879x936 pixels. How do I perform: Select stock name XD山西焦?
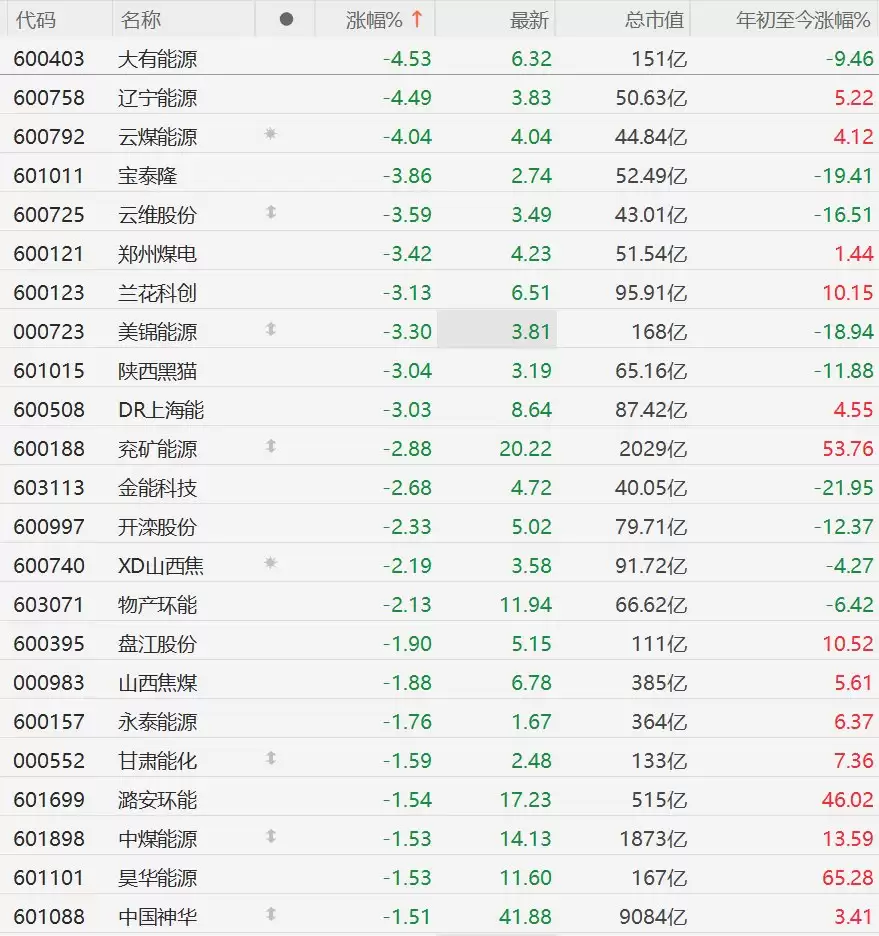coord(161,566)
